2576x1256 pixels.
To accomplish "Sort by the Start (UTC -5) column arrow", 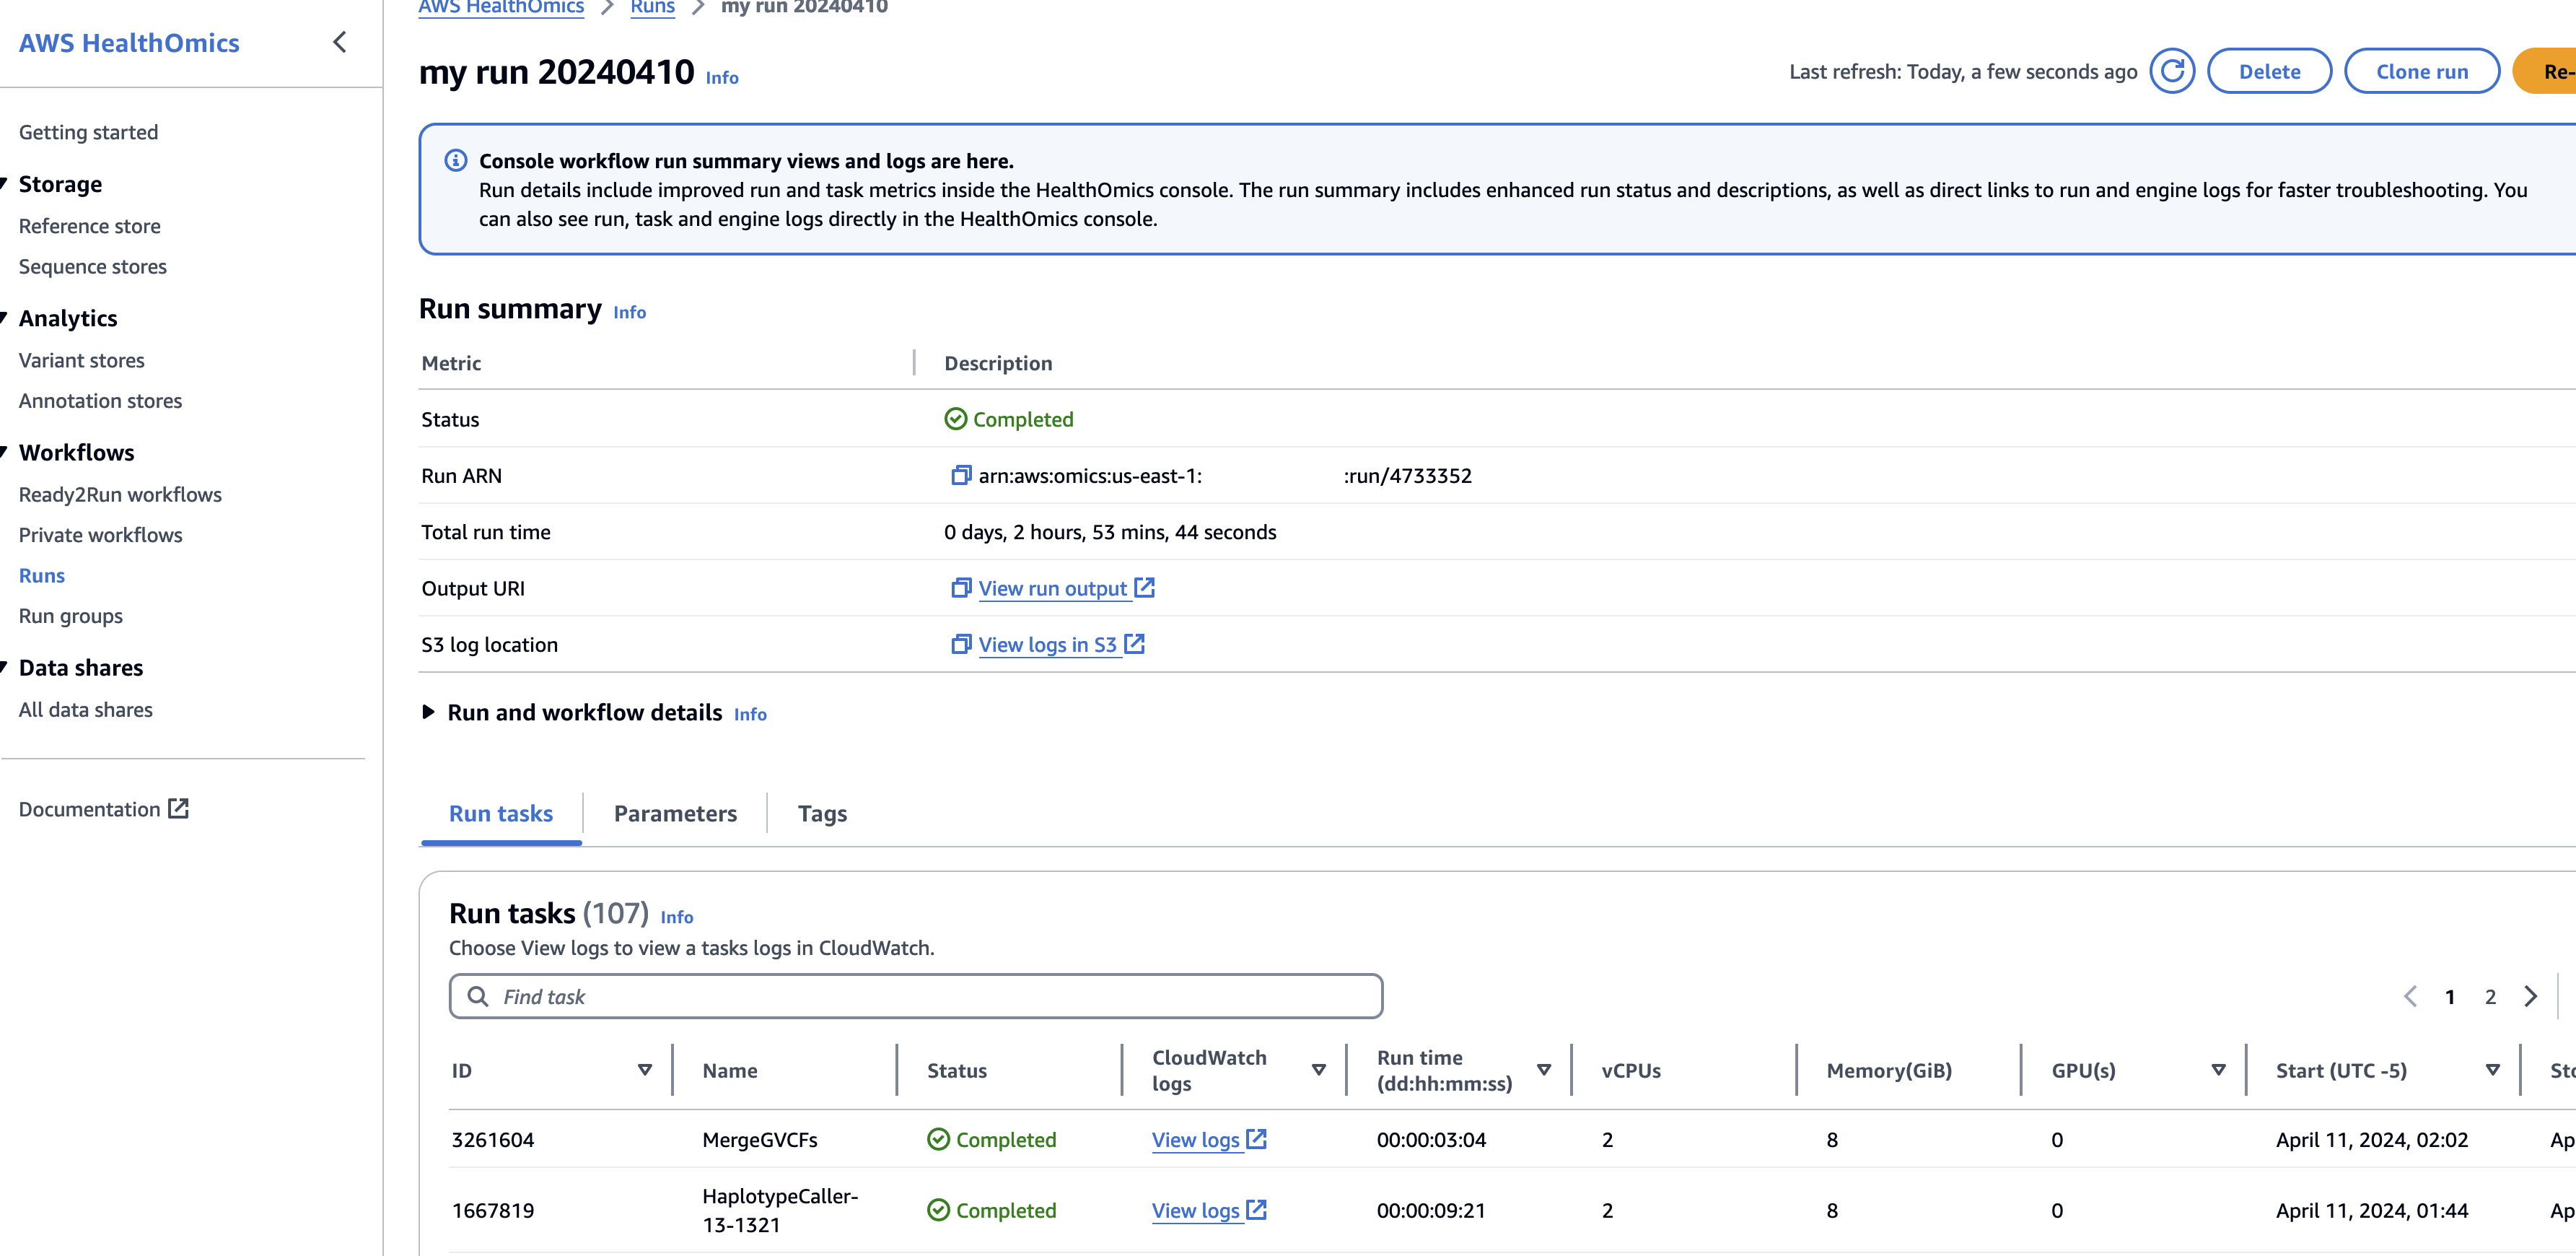I will pyautogui.click(x=2493, y=1070).
